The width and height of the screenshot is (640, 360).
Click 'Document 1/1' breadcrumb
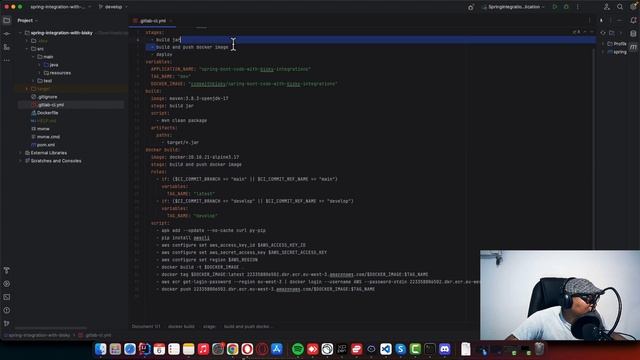146,327
